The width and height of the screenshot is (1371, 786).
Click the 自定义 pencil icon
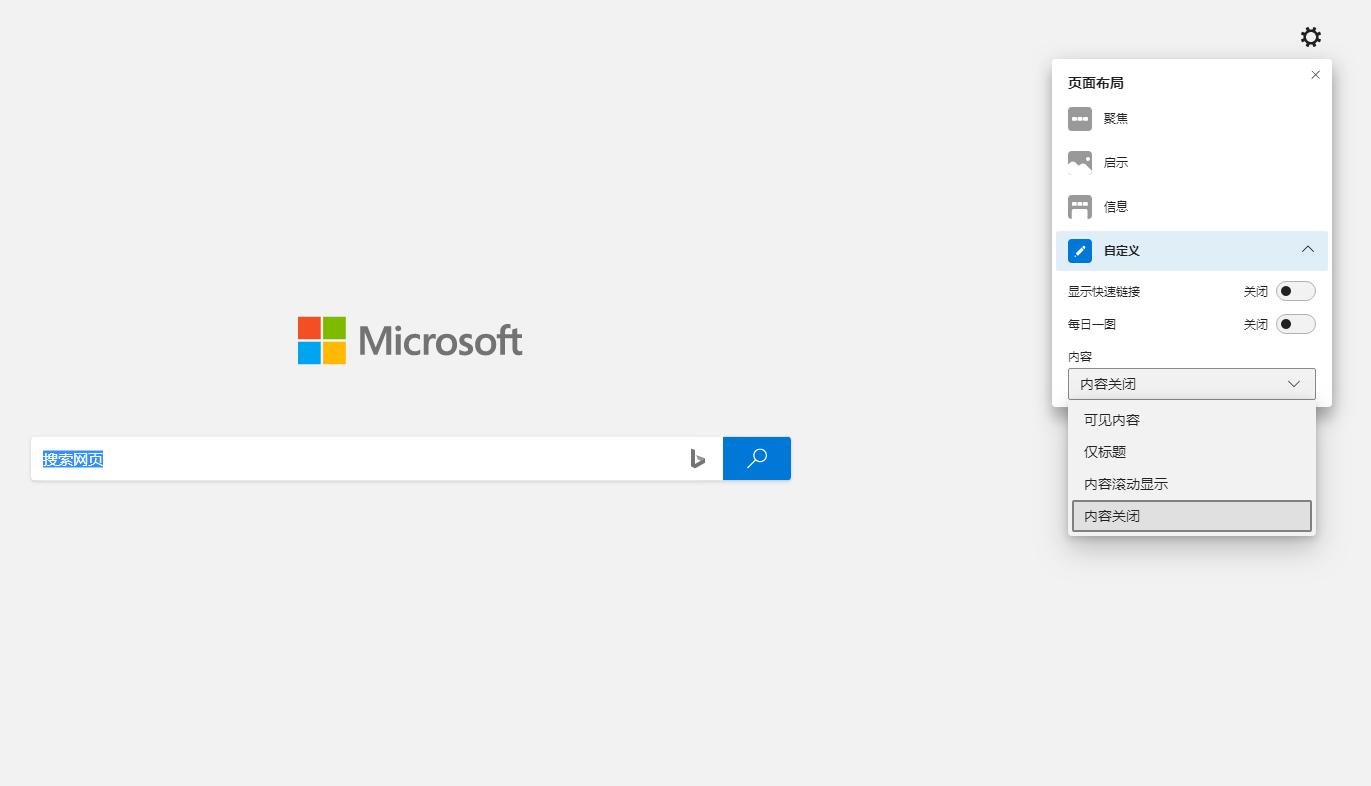click(x=1079, y=251)
